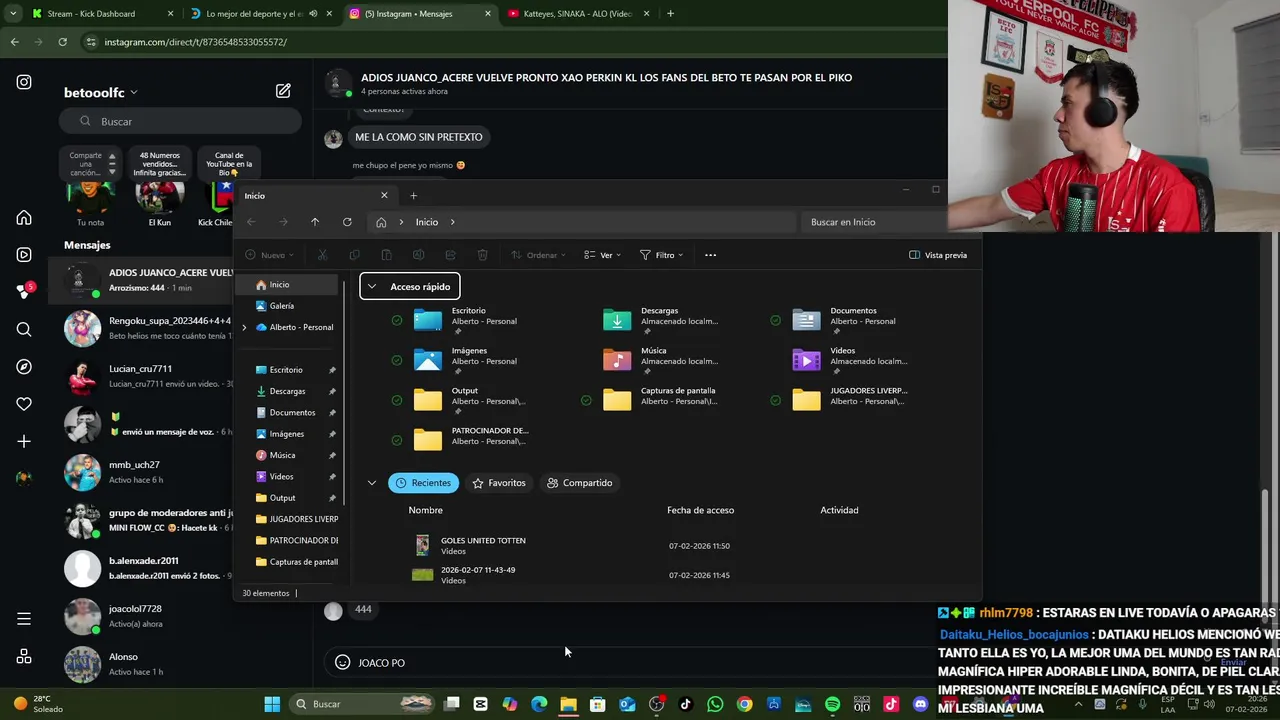Sort by Fecha de acceso column
Image resolution: width=1280 pixels, height=720 pixels.
pos(700,510)
